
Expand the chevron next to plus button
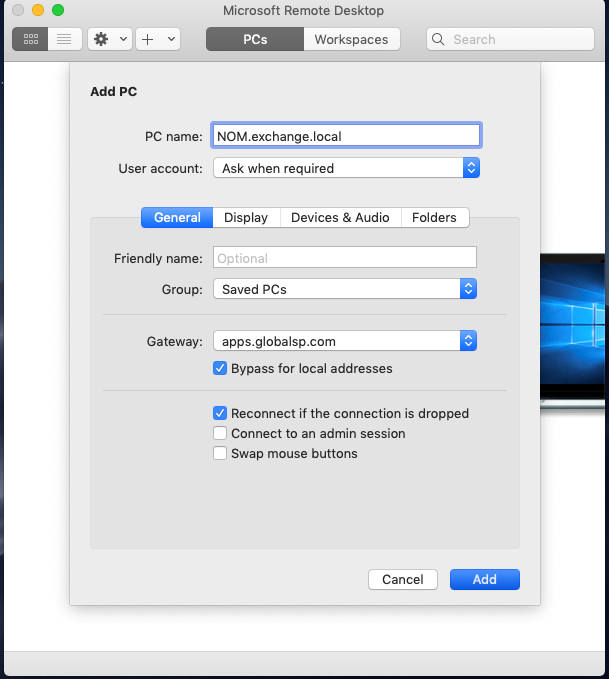click(171, 39)
